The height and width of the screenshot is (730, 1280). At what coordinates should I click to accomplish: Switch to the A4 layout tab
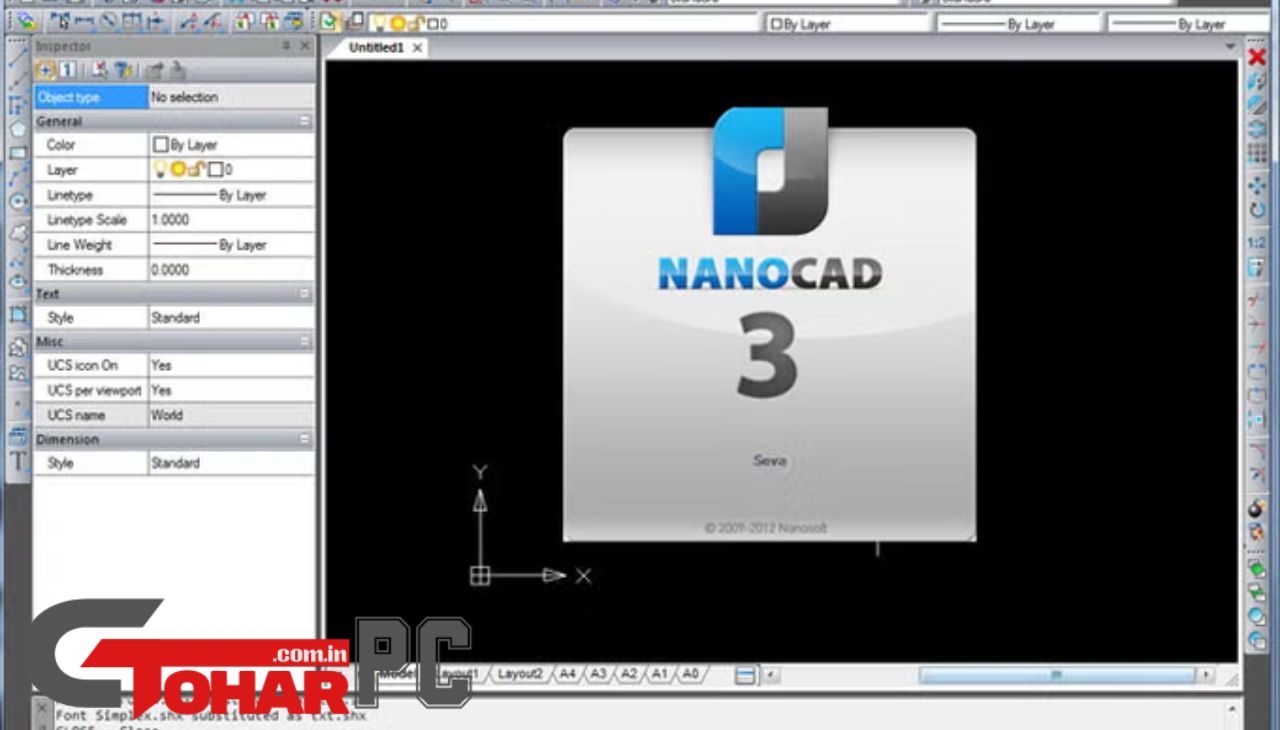point(567,674)
